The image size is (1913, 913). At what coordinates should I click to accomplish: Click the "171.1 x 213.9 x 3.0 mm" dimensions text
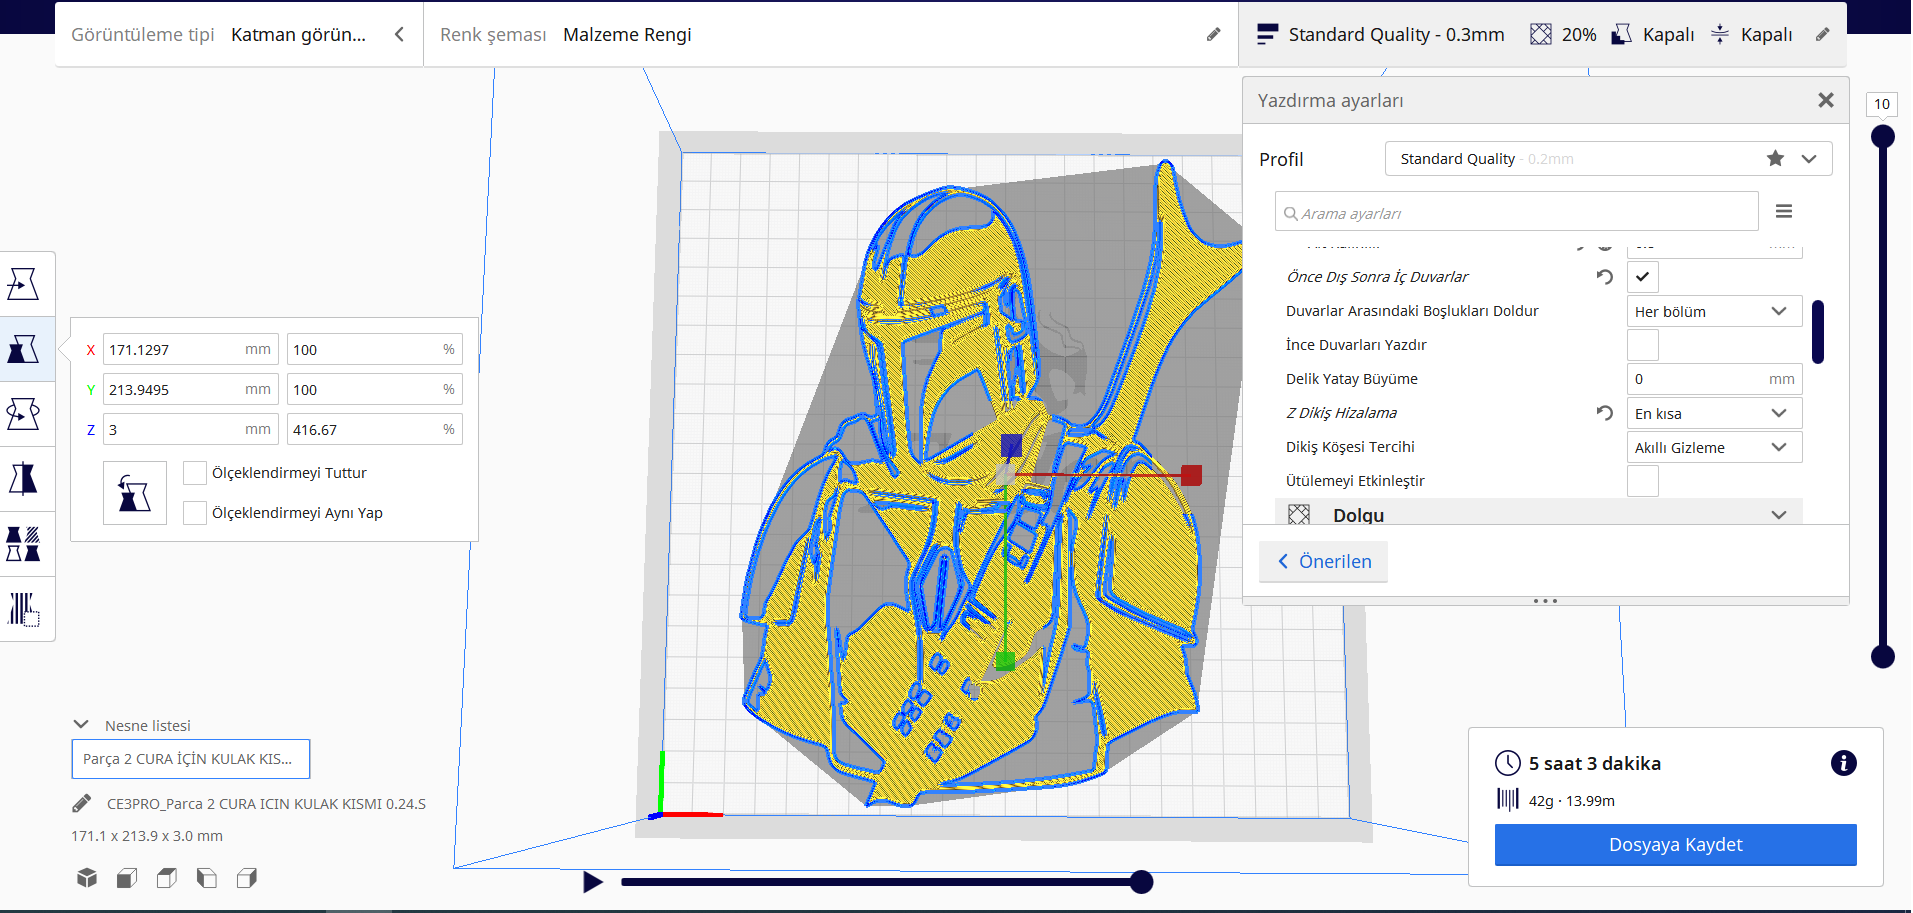click(147, 836)
